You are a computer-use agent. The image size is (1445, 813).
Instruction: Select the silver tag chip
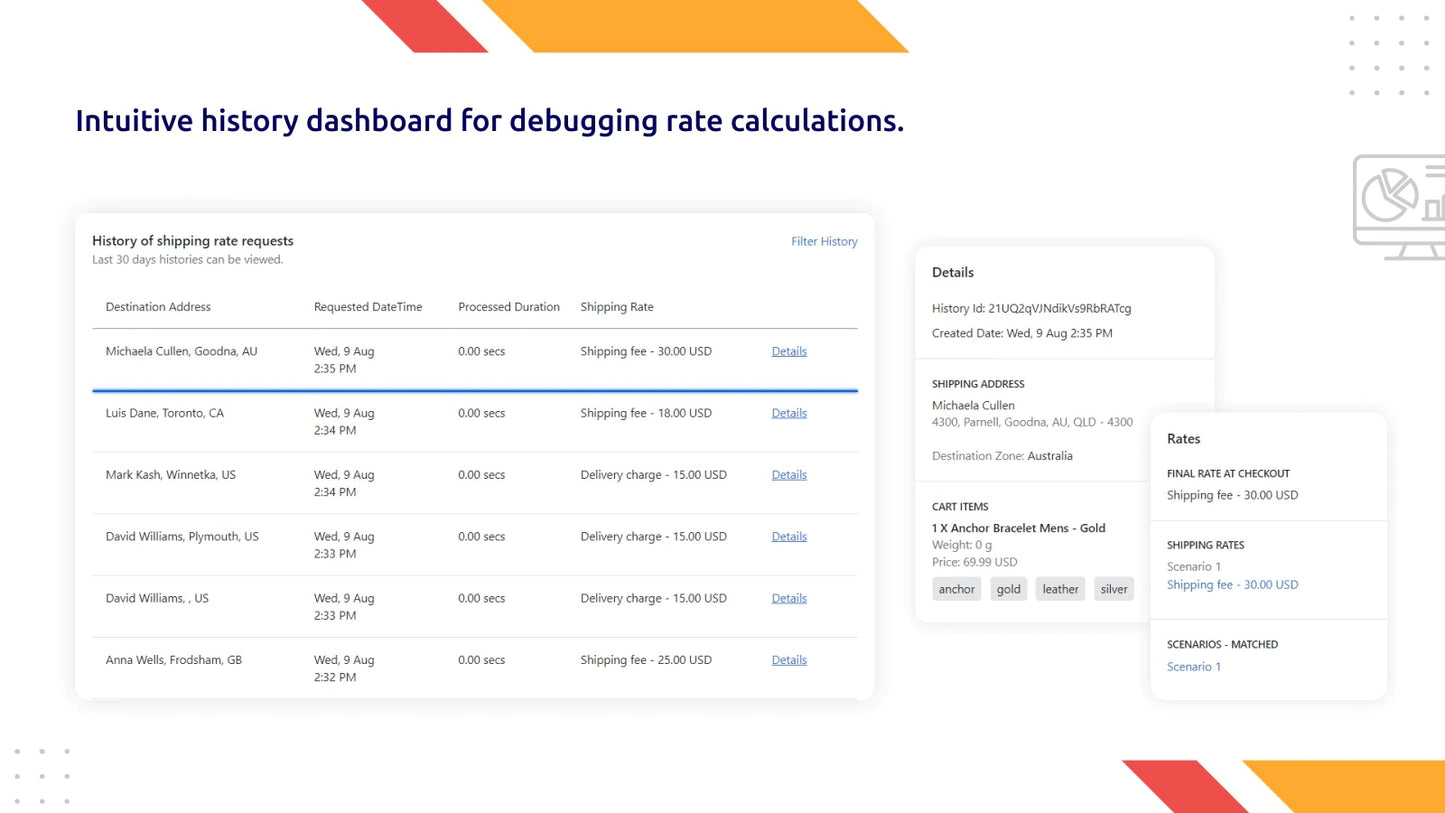point(1113,589)
